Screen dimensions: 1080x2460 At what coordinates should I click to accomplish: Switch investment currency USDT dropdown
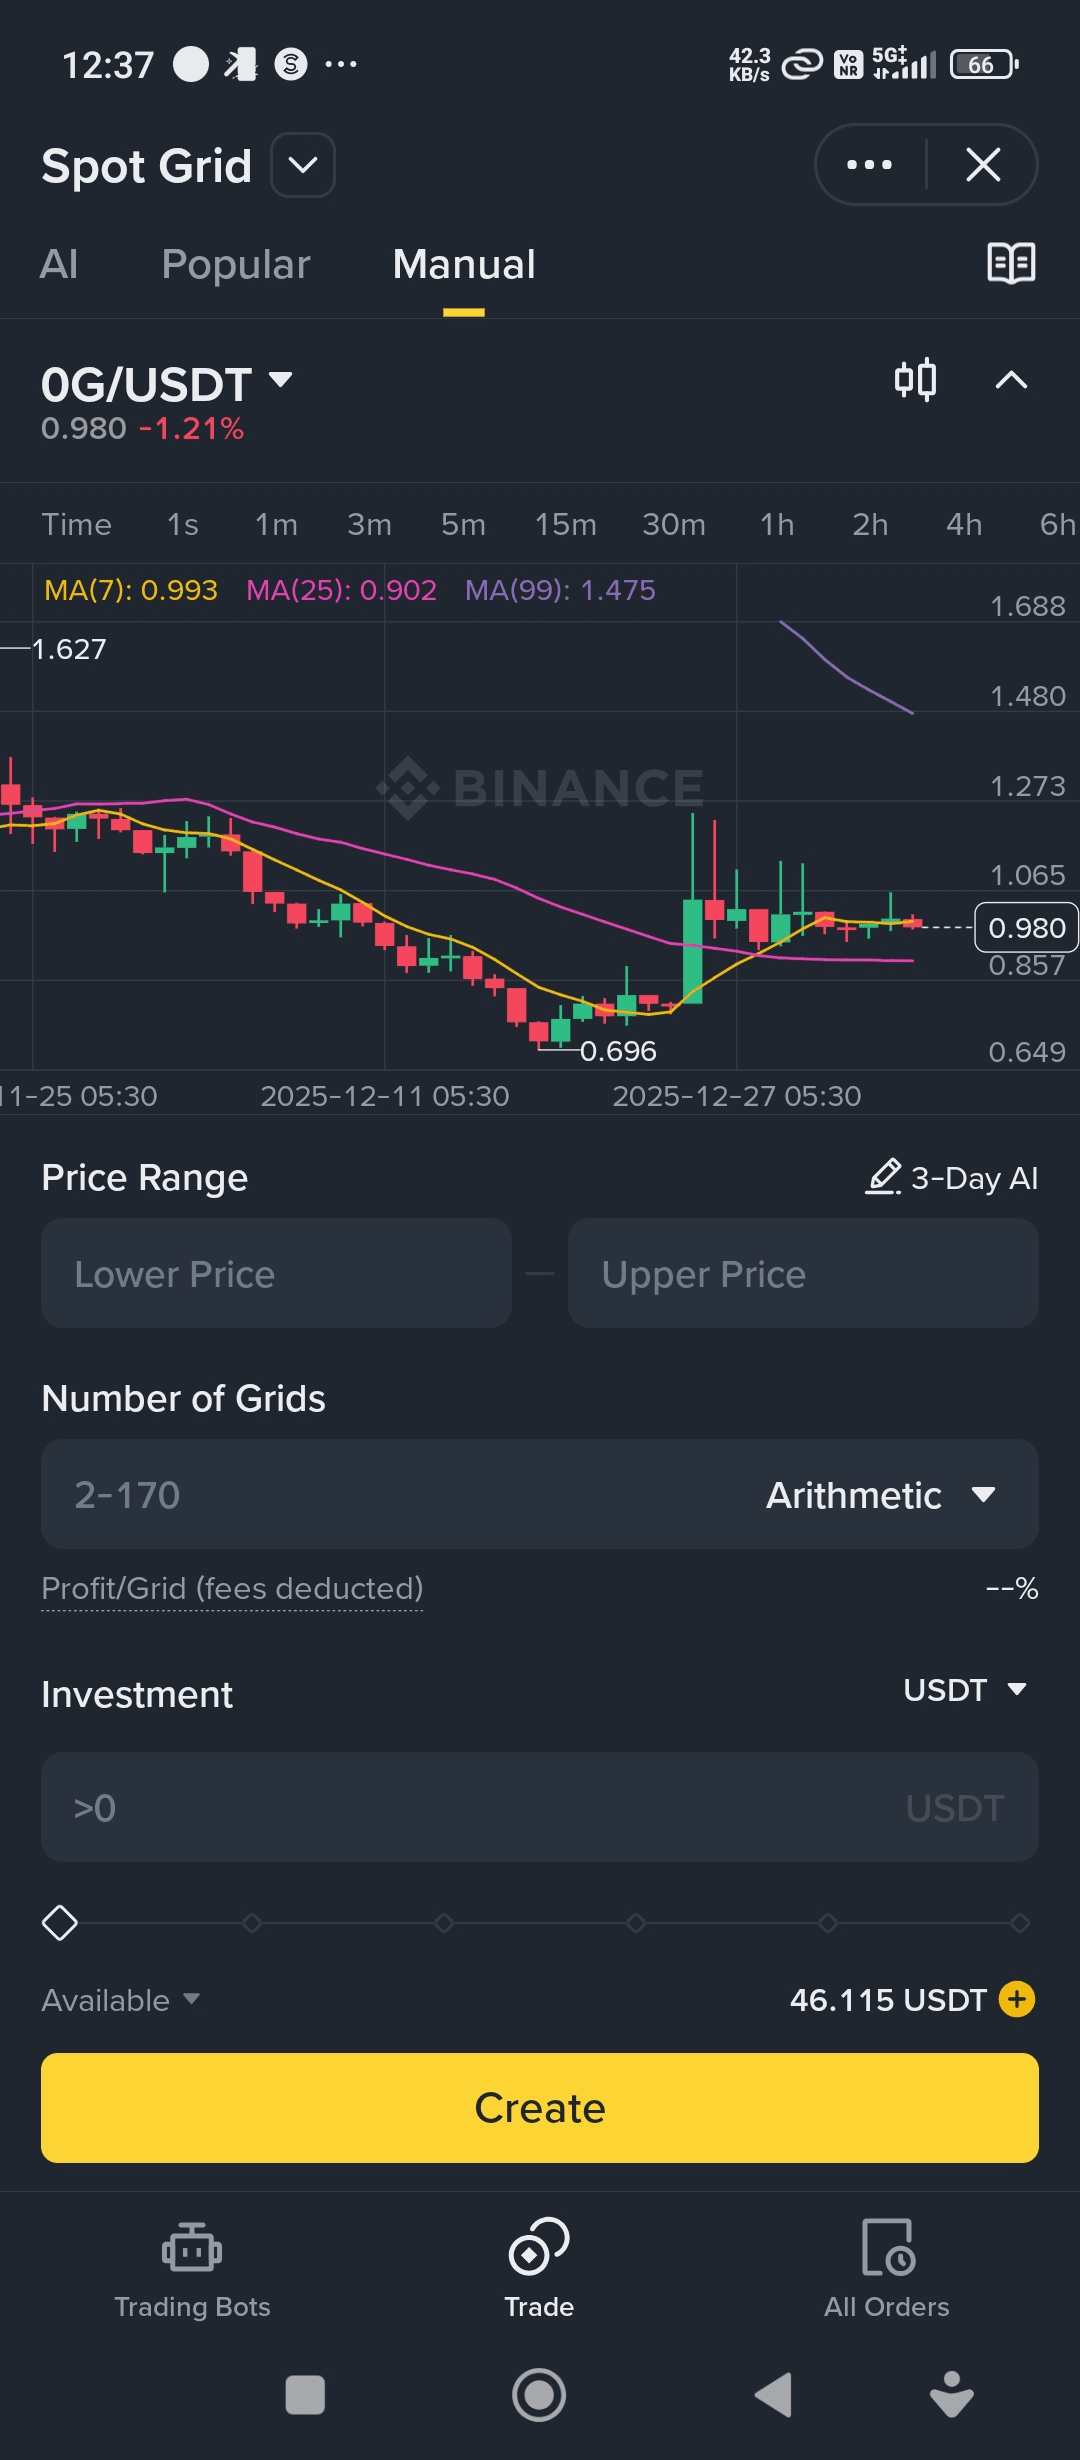click(964, 1690)
